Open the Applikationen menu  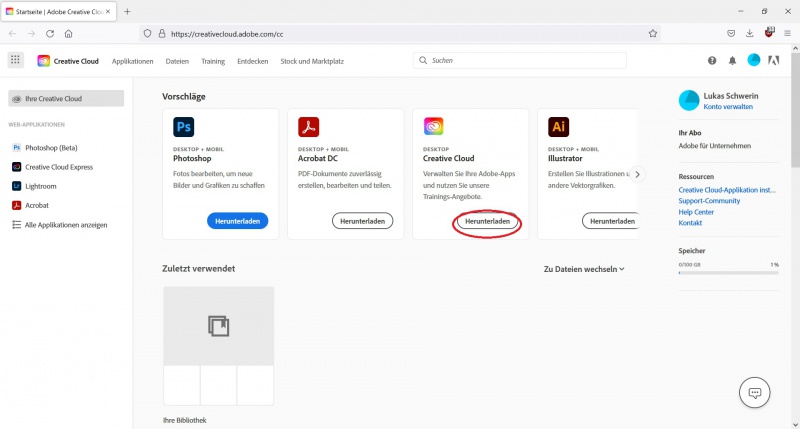coord(133,61)
